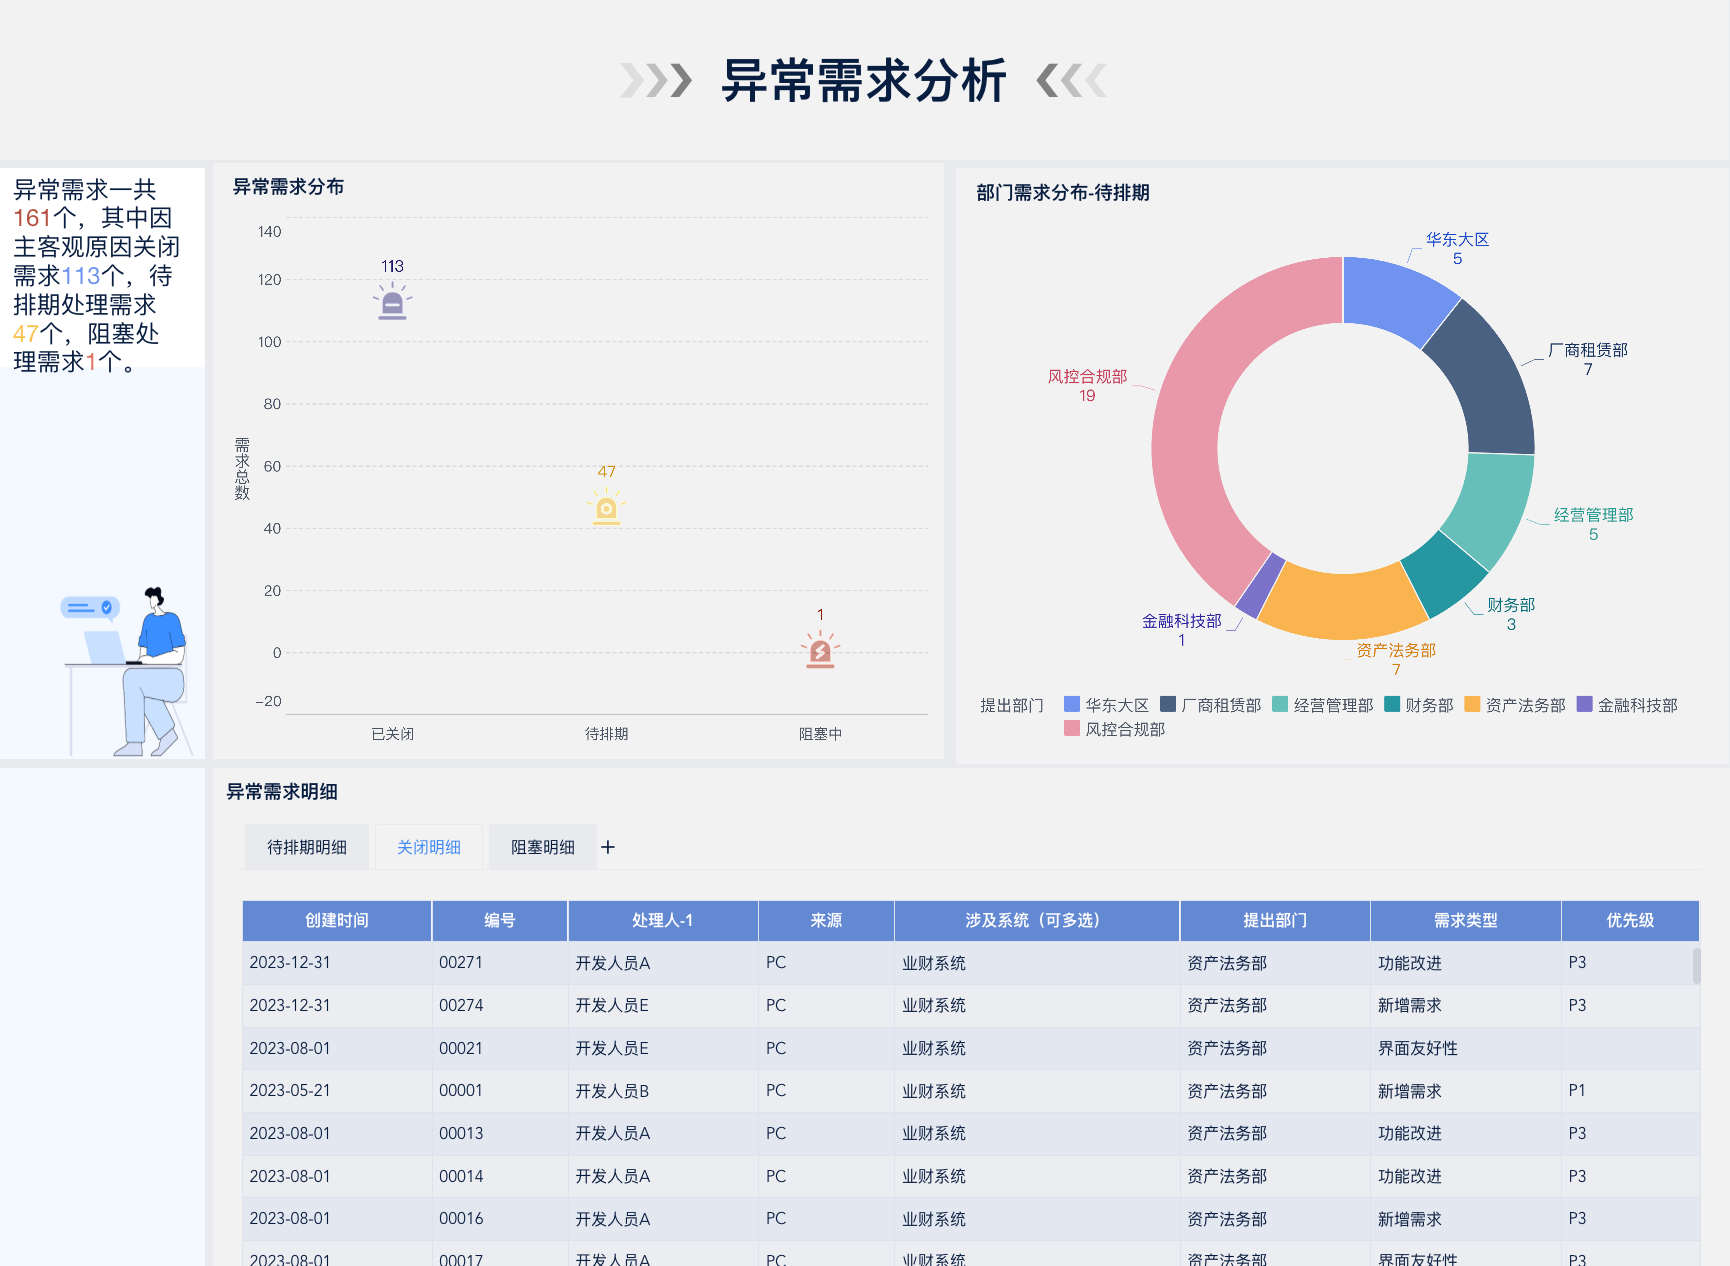Click the 优先级 column header
Screen dimensions: 1730x1266
1630,920
